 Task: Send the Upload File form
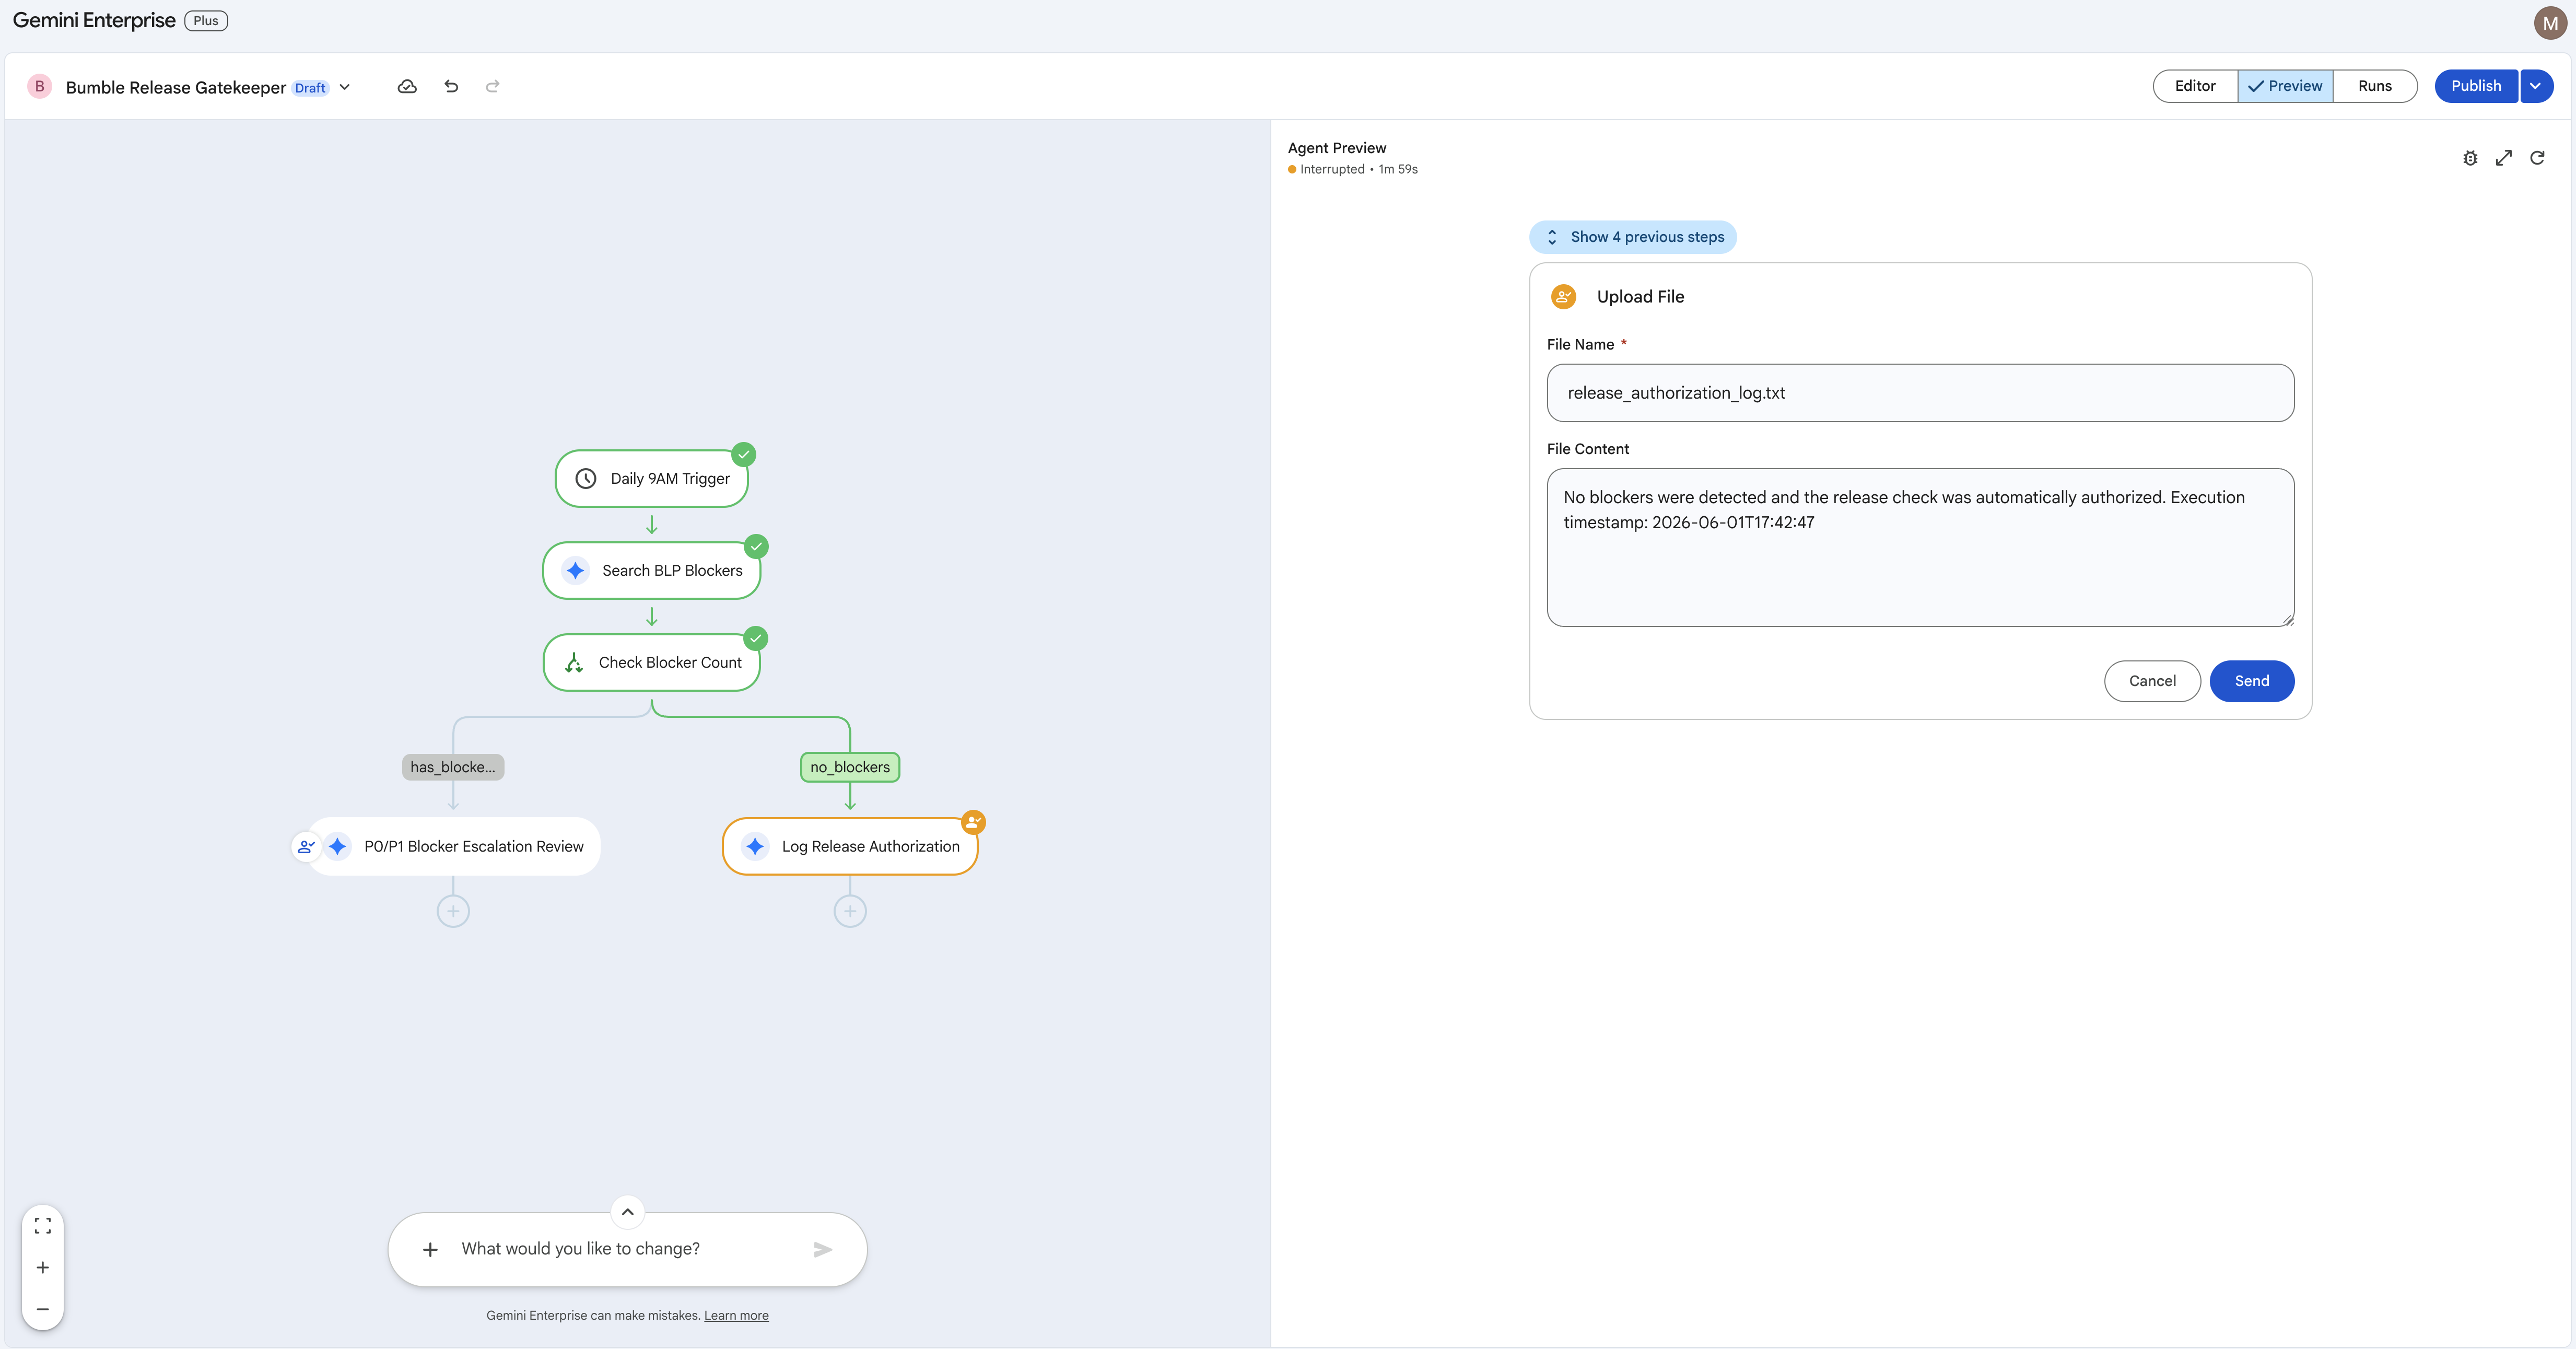point(2252,681)
